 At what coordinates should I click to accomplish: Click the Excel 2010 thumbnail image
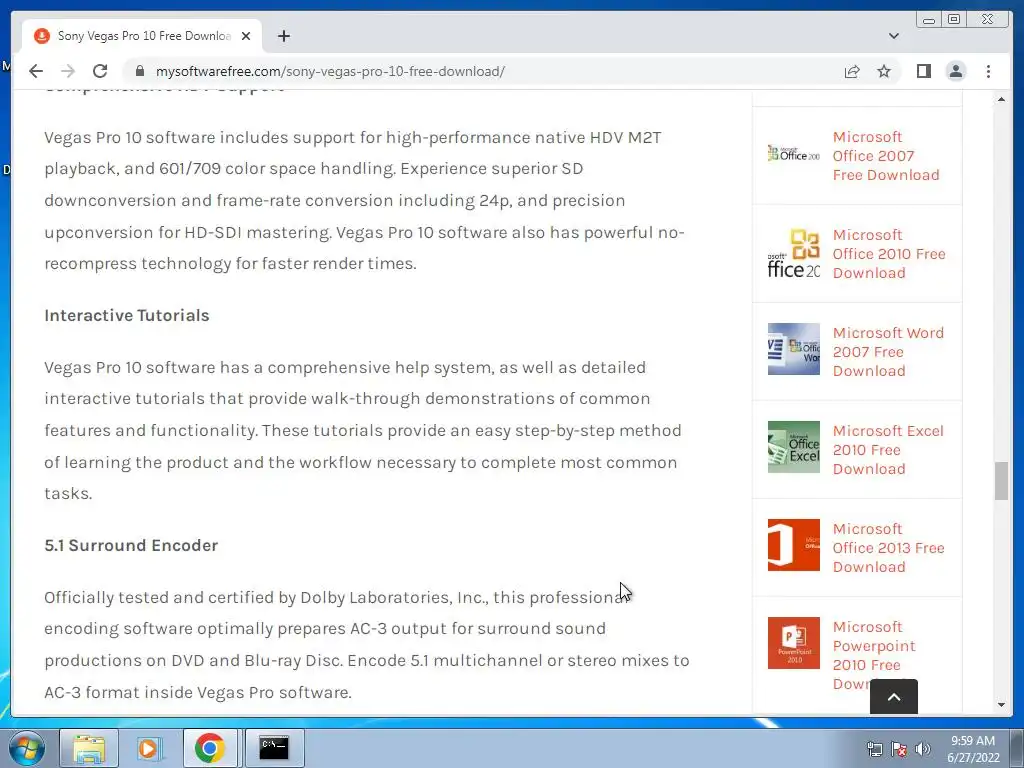pyautogui.click(x=793, y=447)
